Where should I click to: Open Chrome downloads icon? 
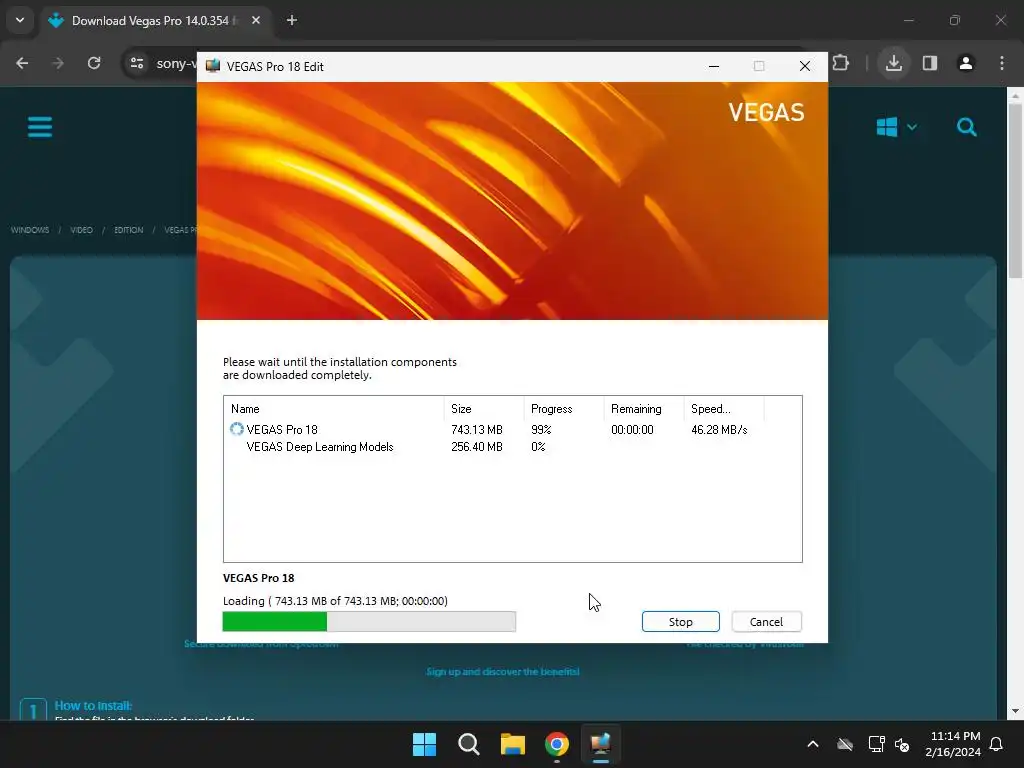pos(894,63)
